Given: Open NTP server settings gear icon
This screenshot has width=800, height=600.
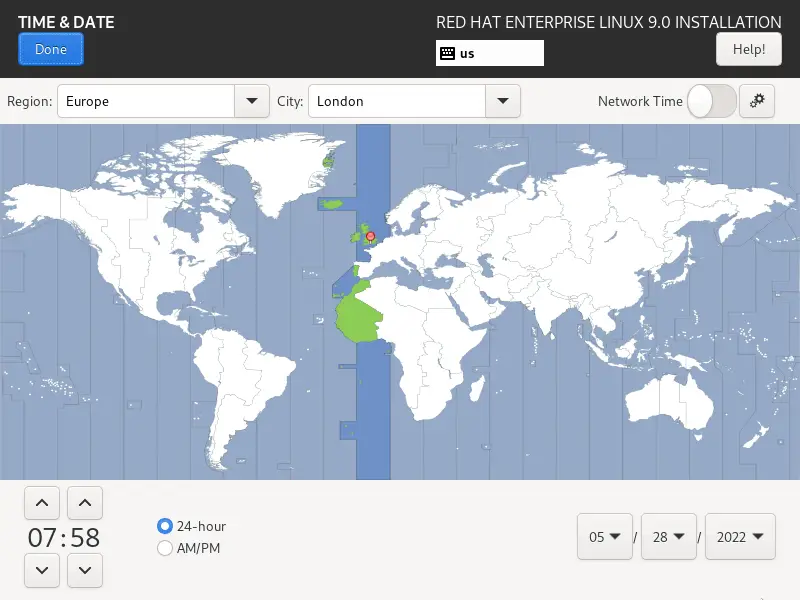Looking at the screenshot, I should point(757,101).
